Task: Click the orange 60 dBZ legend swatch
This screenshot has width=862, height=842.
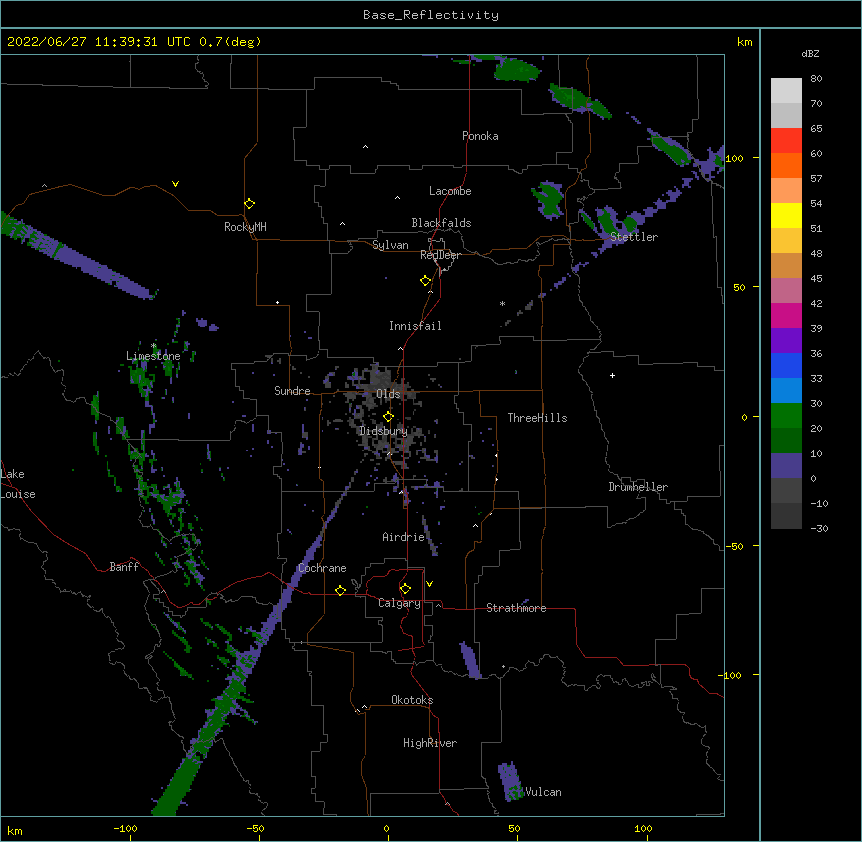Action: tap(786, 165)
